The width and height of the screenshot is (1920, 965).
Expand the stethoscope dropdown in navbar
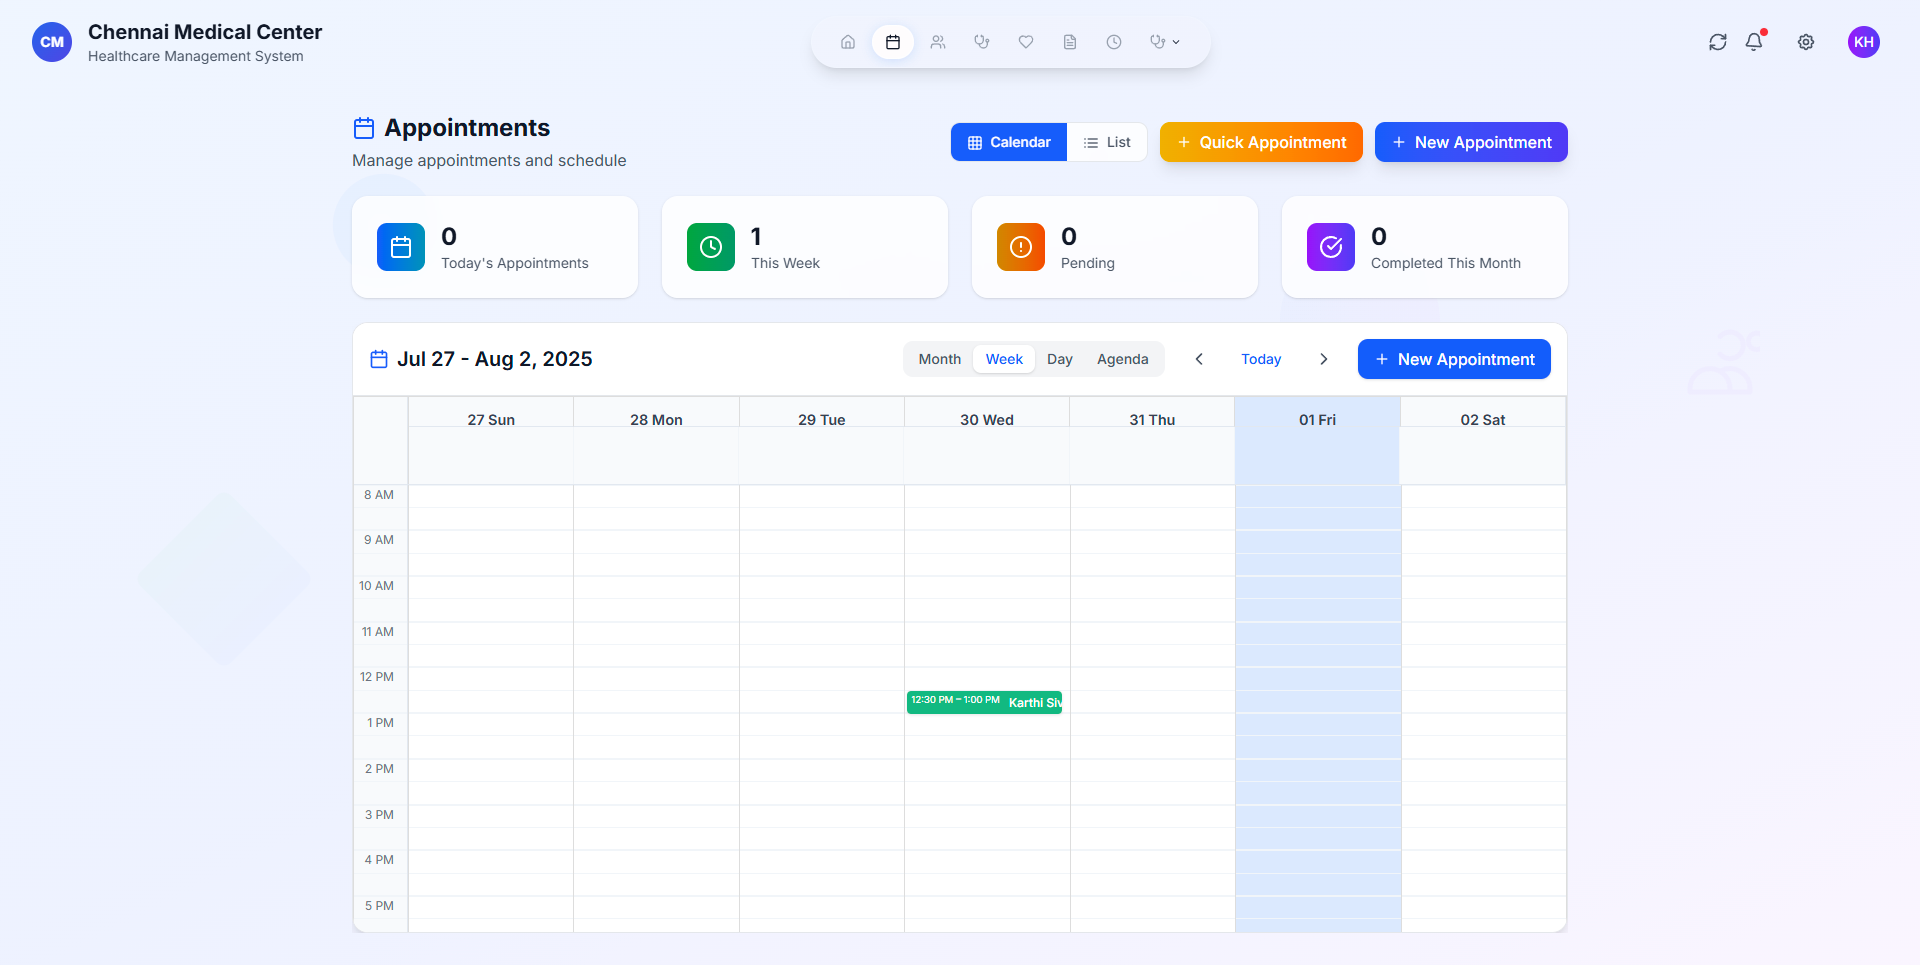[x=1164, y=42]
